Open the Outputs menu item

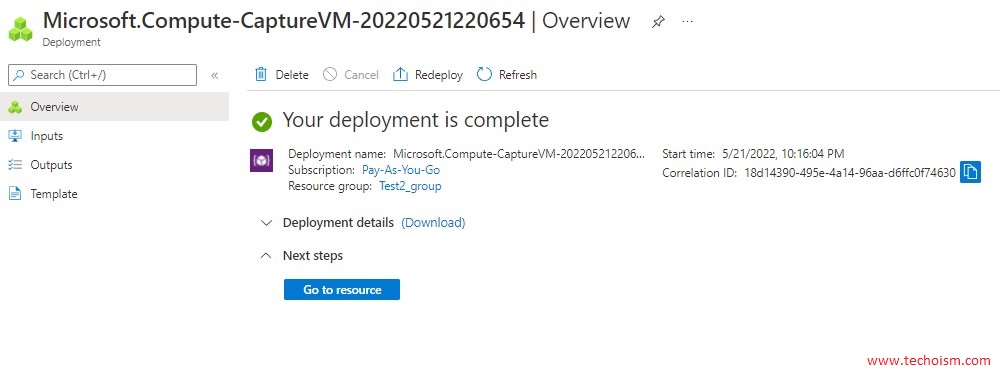click(114, 165)
